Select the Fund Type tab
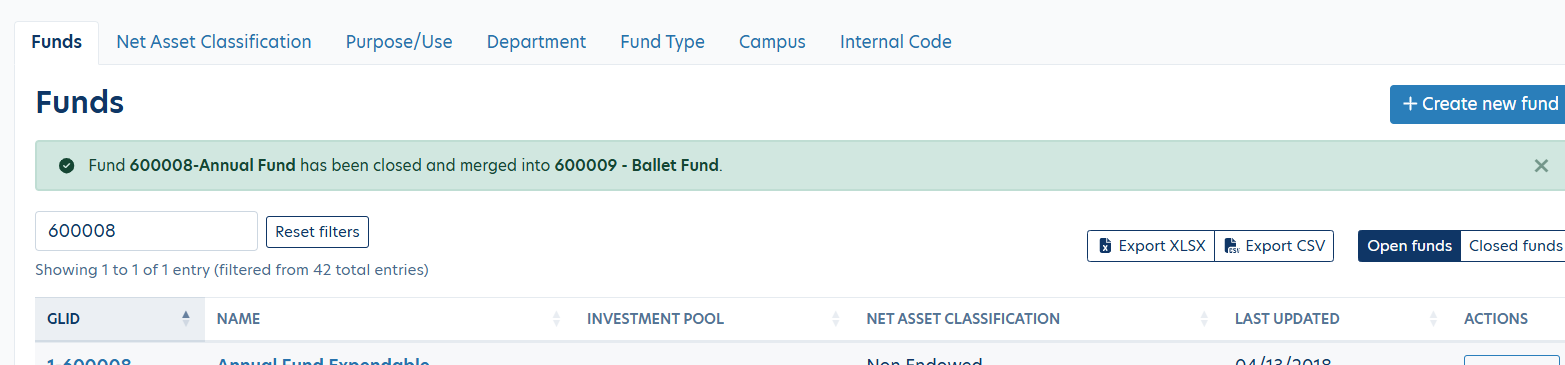This screenshot has width=1565, height=365. (x=662, y=42)
